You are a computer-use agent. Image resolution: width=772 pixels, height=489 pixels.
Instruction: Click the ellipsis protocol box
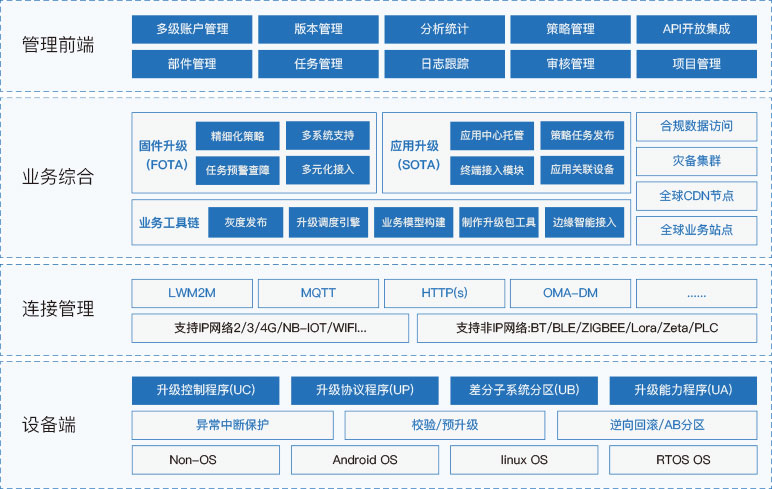[696, 293]
